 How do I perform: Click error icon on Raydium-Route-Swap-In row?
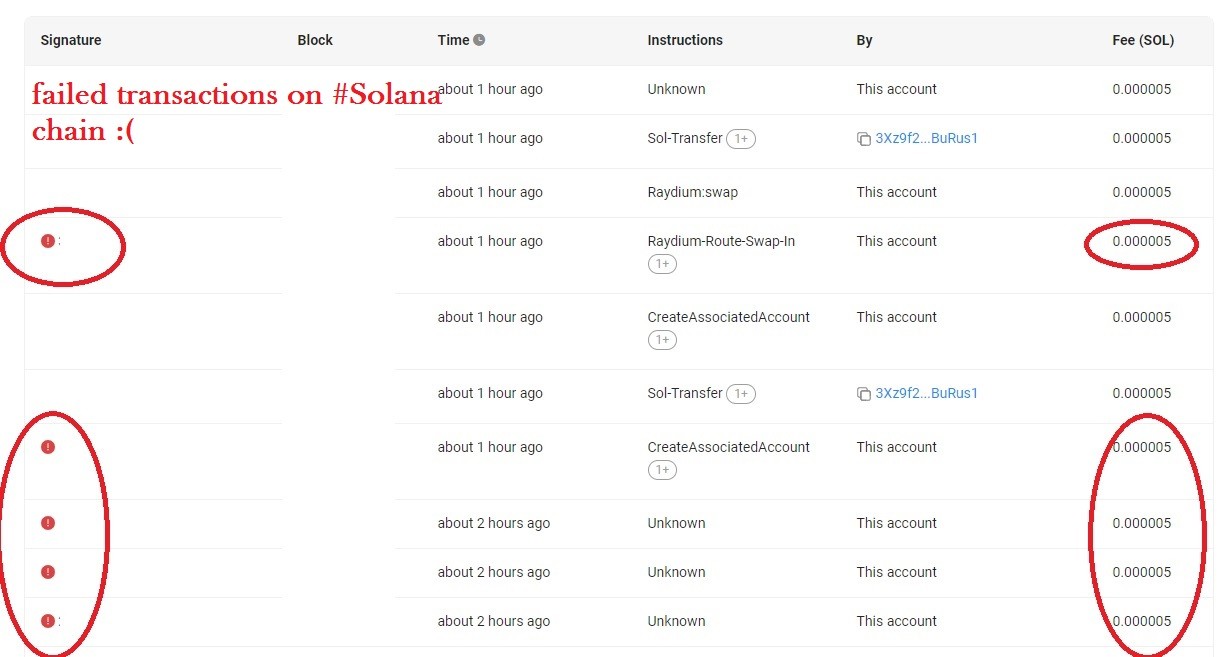[47, 241]
